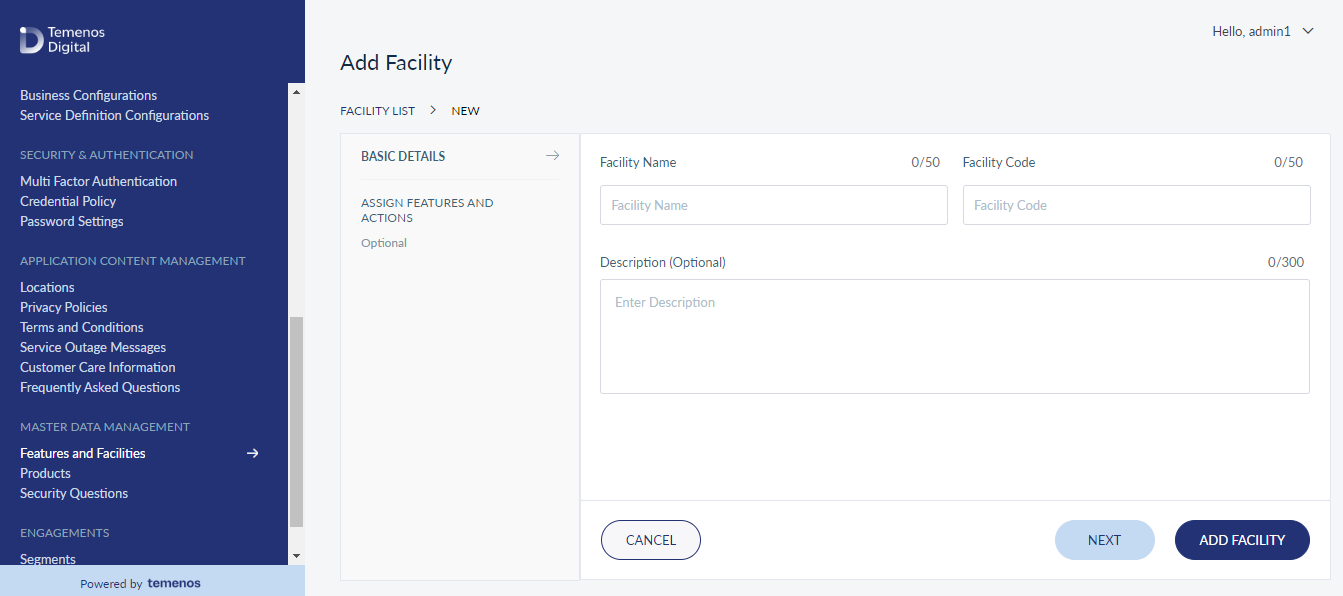The image size is (1343, 596).
Task: Click the Next button
Action: click(x=1104, y=540)
